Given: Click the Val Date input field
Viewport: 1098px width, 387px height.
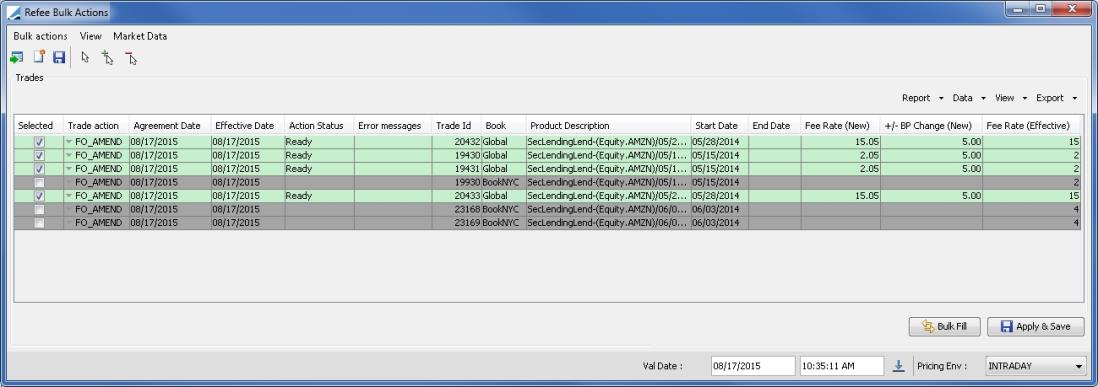Looking at the screenshot, I should pos(753,366).
